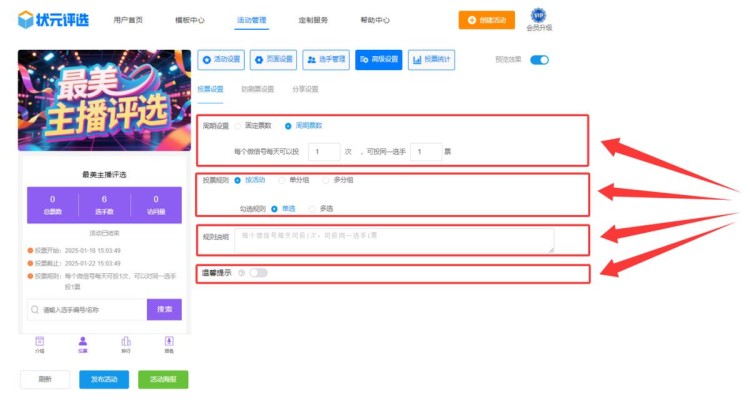Open 活动设置 gear toolbar button
The image size is (750, 413).
click(x=221, y=60)
